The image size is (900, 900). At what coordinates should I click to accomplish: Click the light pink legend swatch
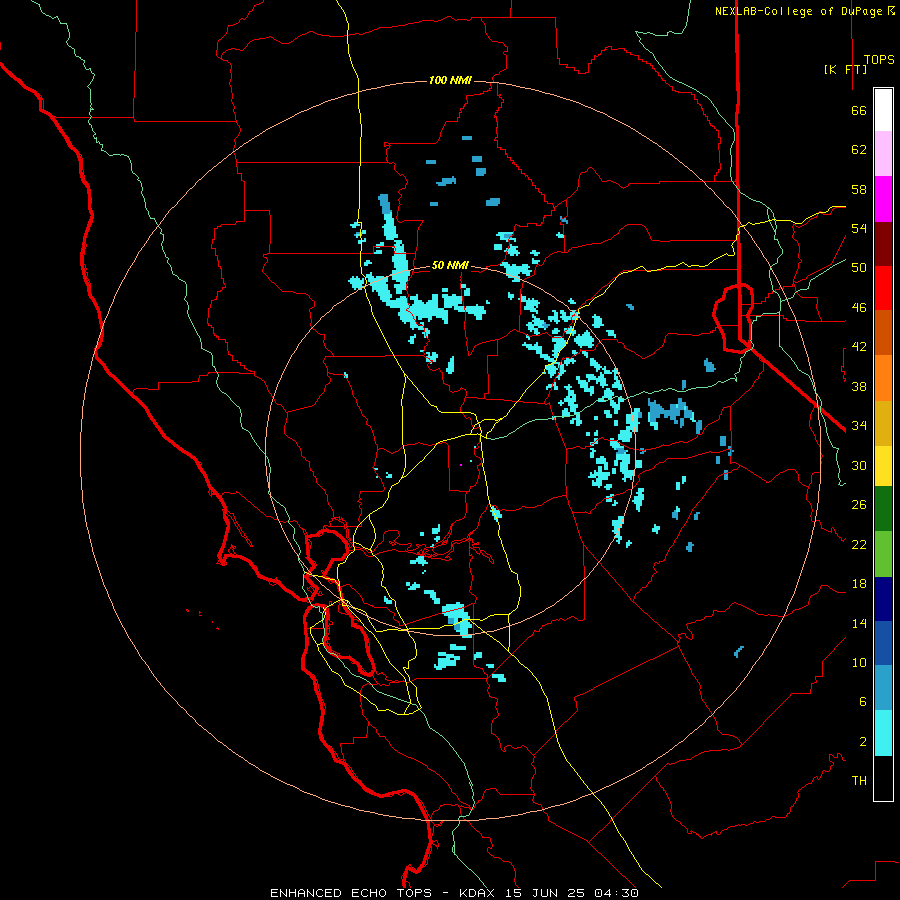point(883,153)
